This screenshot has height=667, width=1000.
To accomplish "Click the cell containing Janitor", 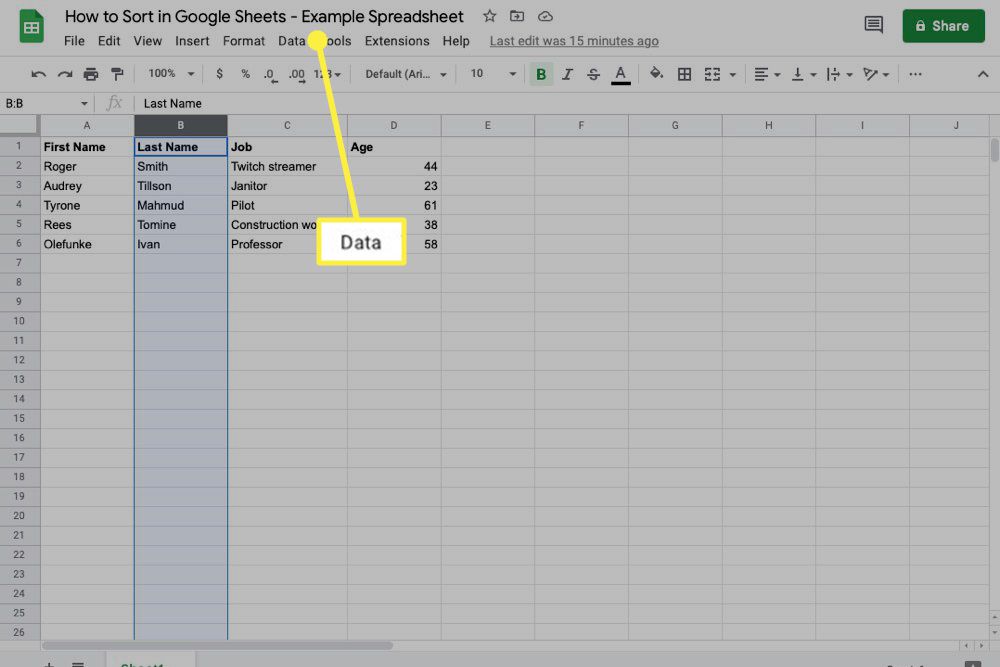I will coord(287,186).
